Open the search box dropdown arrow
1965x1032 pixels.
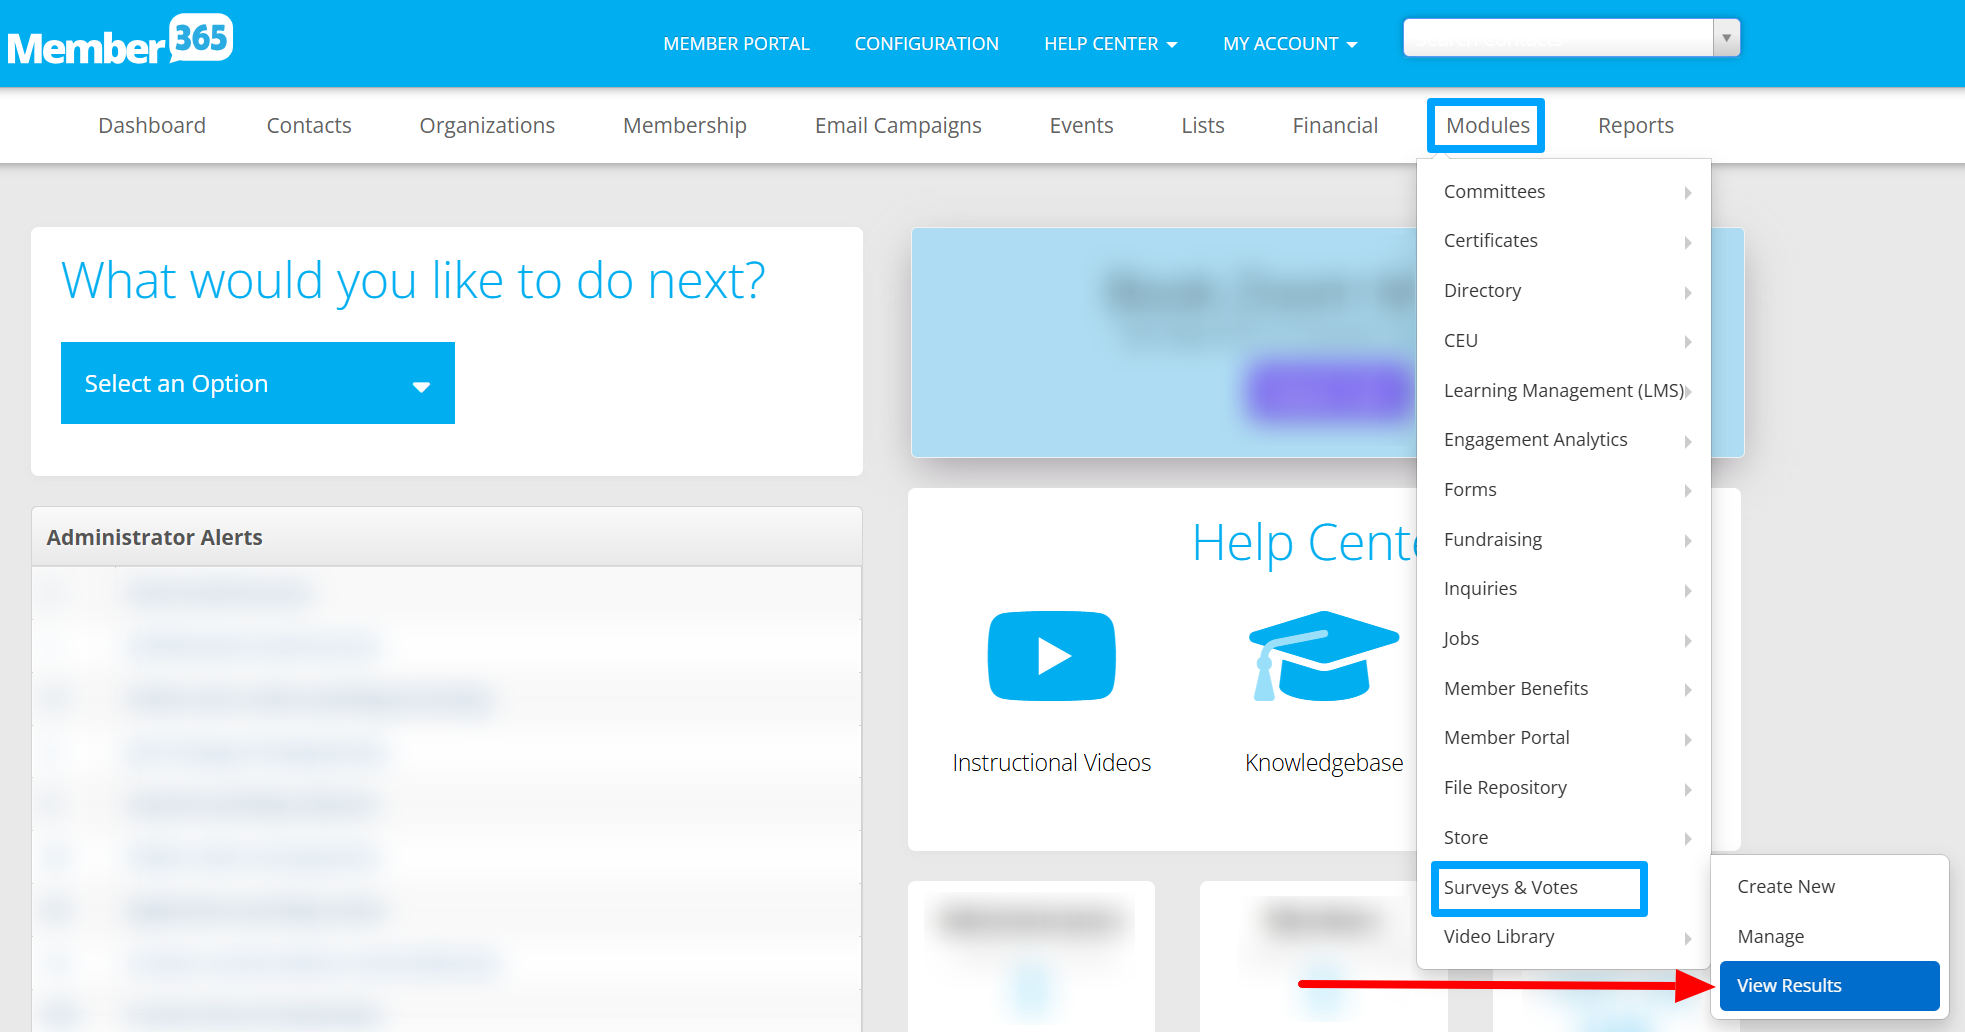[1726, 38]
